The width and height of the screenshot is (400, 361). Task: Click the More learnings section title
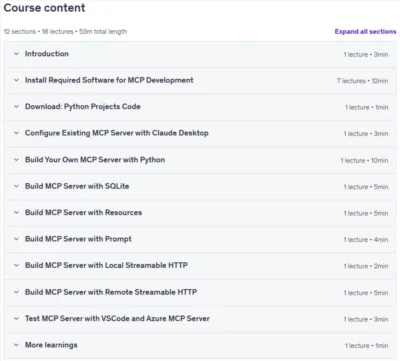(51, 345)
